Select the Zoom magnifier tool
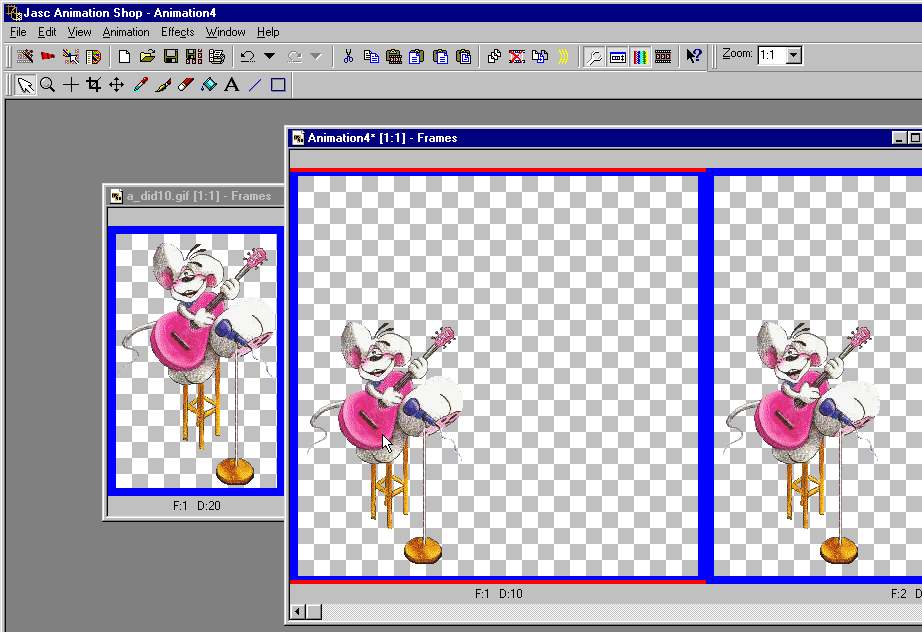The image size is (922, 632). (x=48, y=85)
